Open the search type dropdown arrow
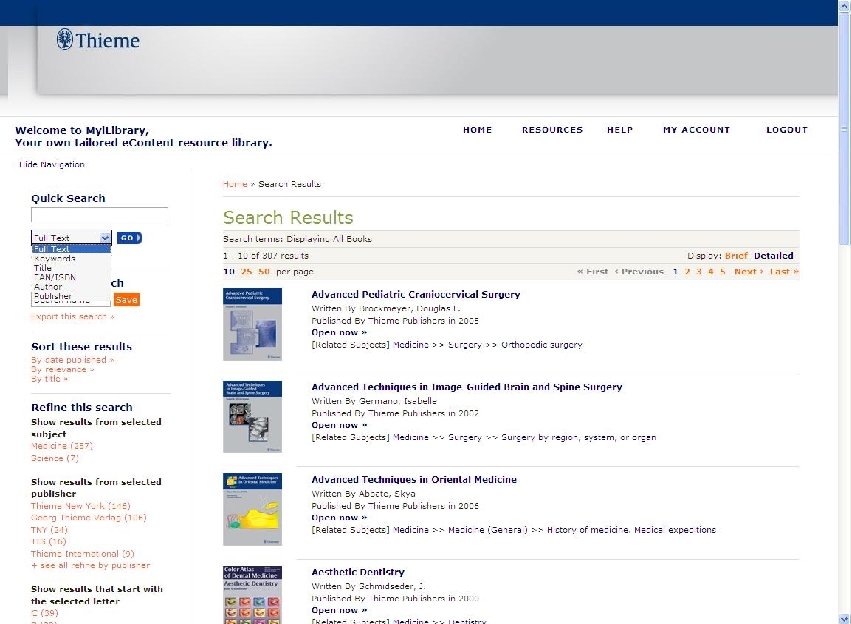Image resolution: width=851 pixels, height=624 pixels. pos(105,238)
